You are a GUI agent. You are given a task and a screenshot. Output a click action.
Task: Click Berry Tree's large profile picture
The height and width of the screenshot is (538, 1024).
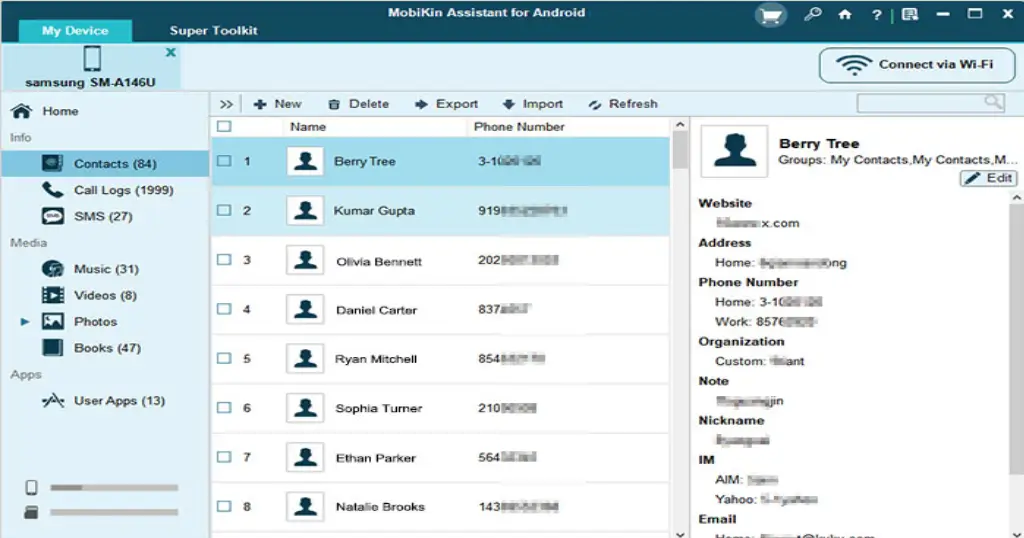734,151
